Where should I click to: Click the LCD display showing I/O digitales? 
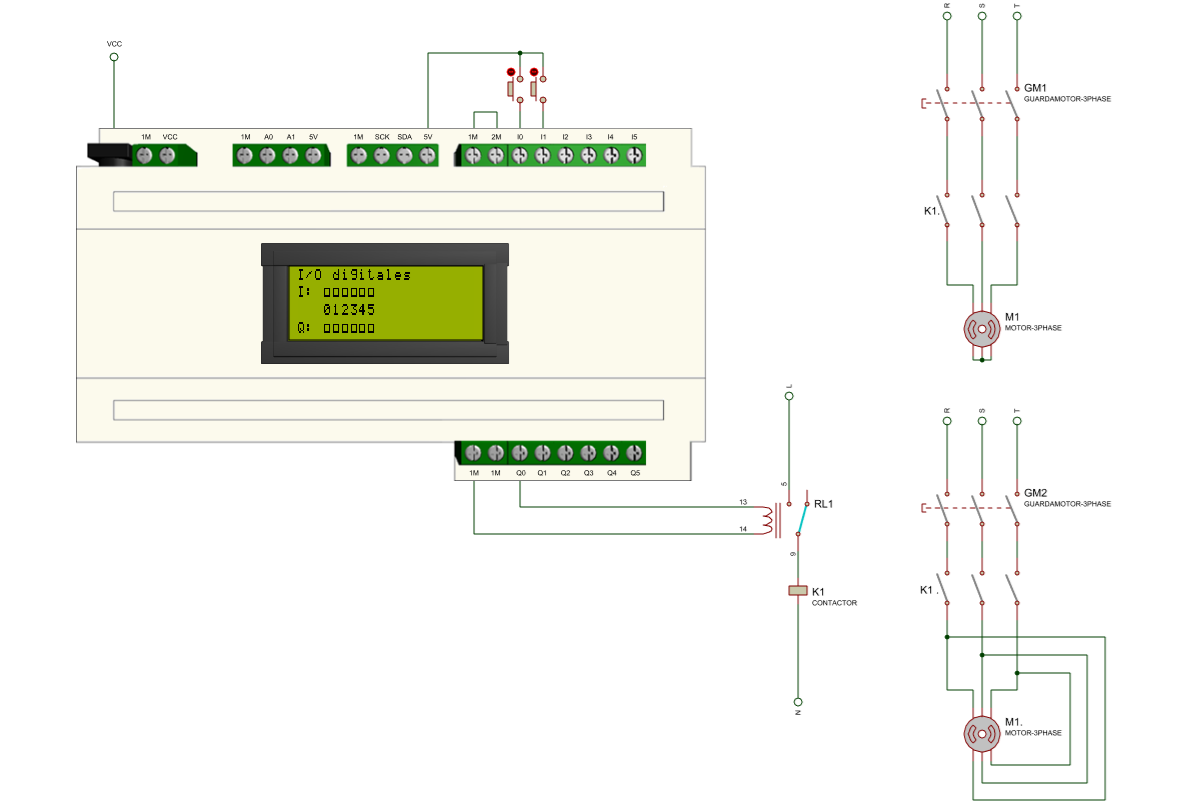point(385,303)
